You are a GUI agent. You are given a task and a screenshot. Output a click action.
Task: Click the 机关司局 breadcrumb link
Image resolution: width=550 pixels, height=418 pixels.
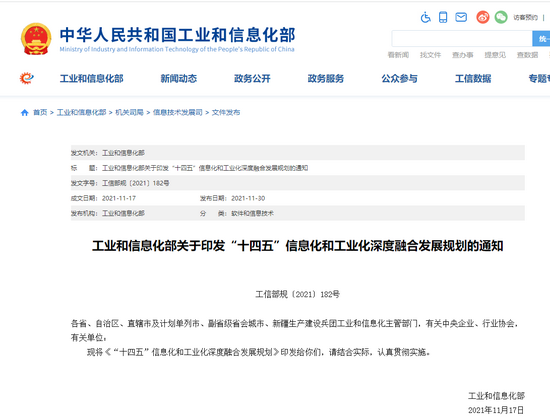129,112
